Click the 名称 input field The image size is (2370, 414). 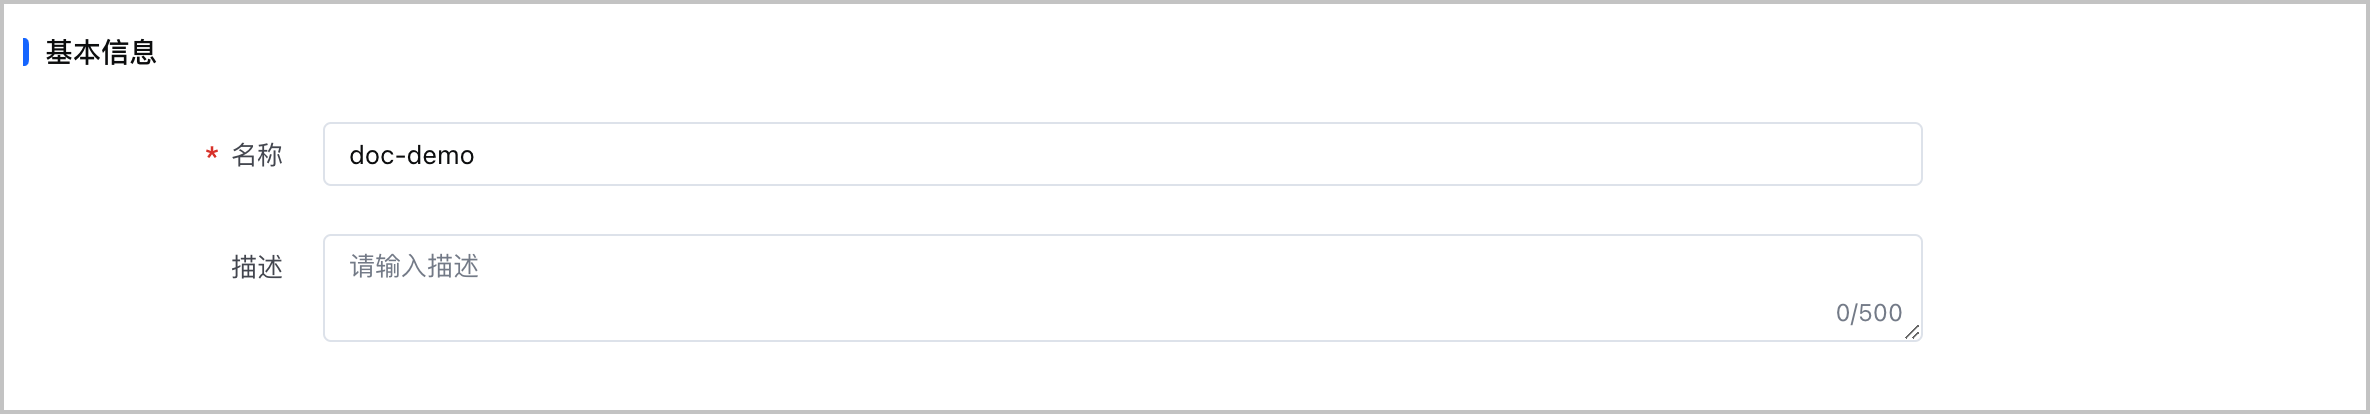tap(1122, 154)
